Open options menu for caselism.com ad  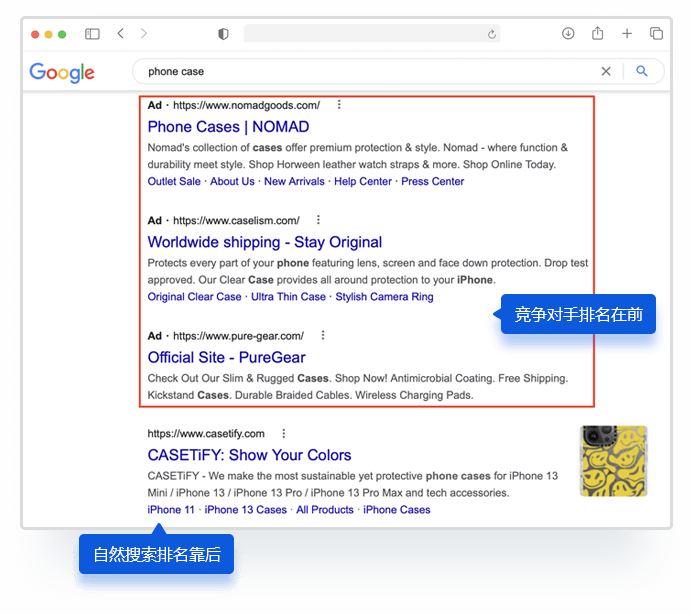coord(318,220)
